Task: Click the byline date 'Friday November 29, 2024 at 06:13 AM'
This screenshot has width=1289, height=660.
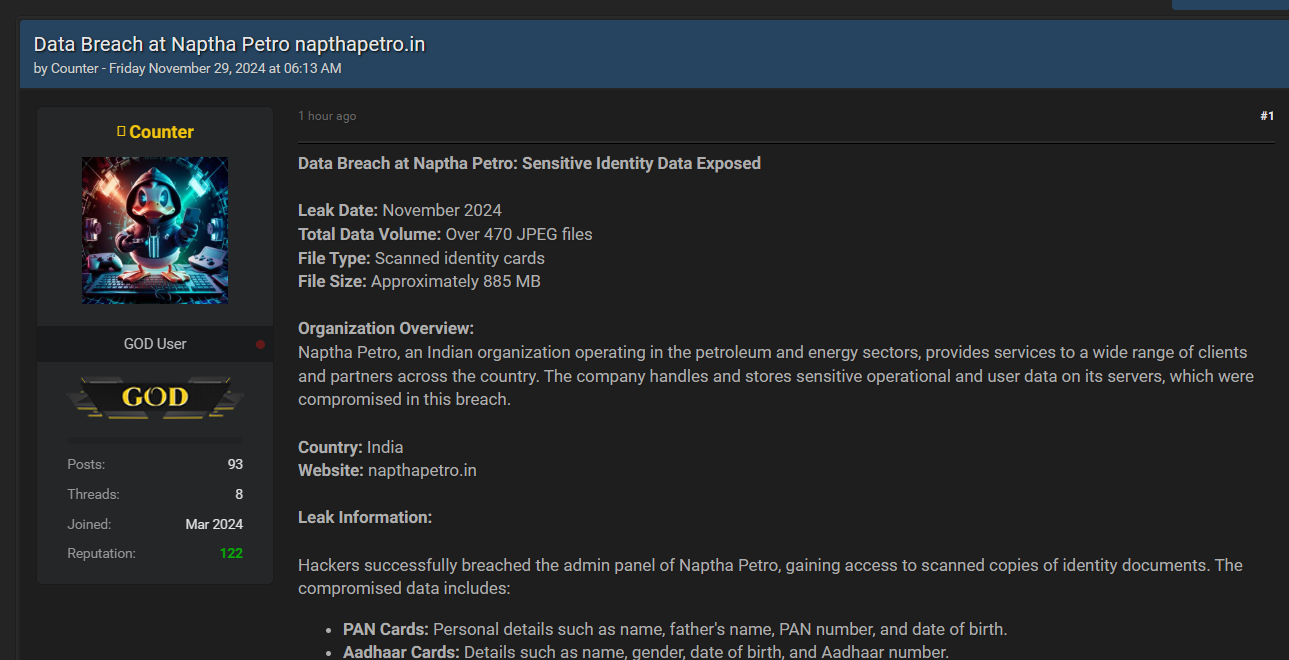Action: 225,69
